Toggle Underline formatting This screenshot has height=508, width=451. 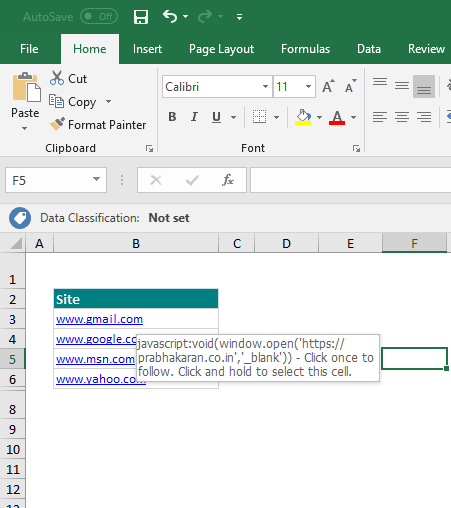(x=216, y=117)
